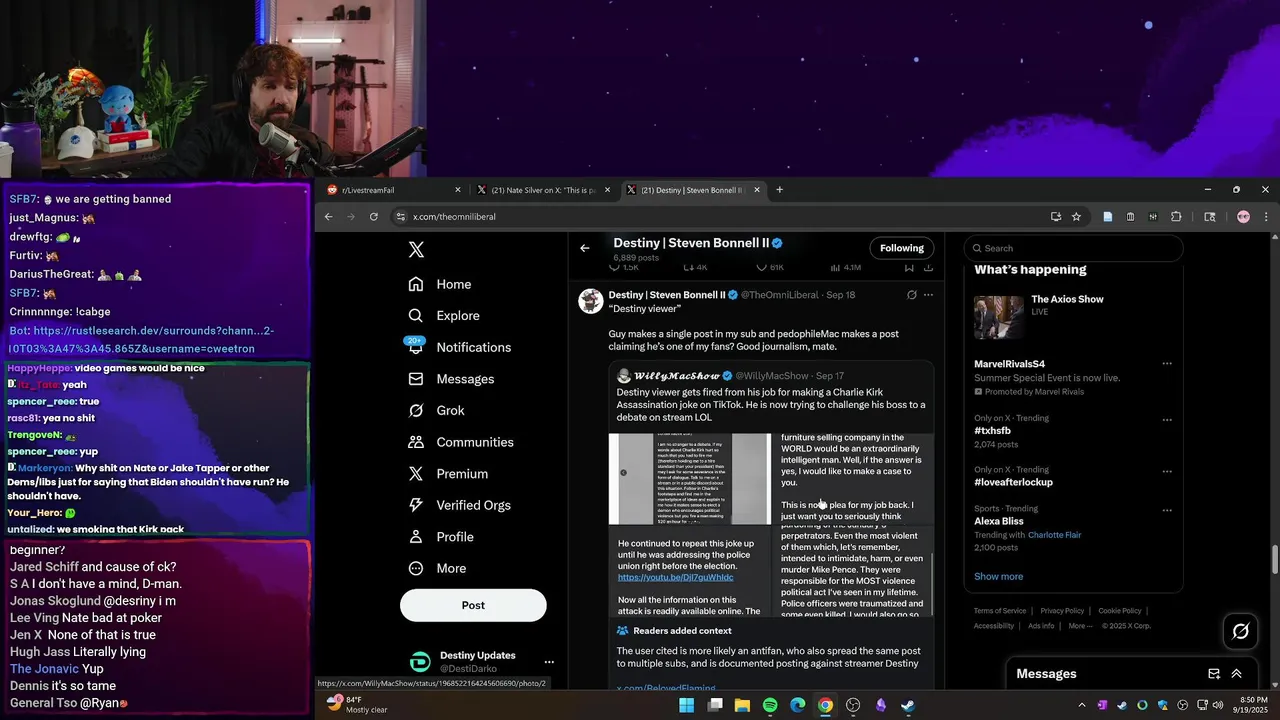The width and height of the screenshot is (1280, 720).
Task: Open Grok in X sidebar
Action: click(436, 410)
